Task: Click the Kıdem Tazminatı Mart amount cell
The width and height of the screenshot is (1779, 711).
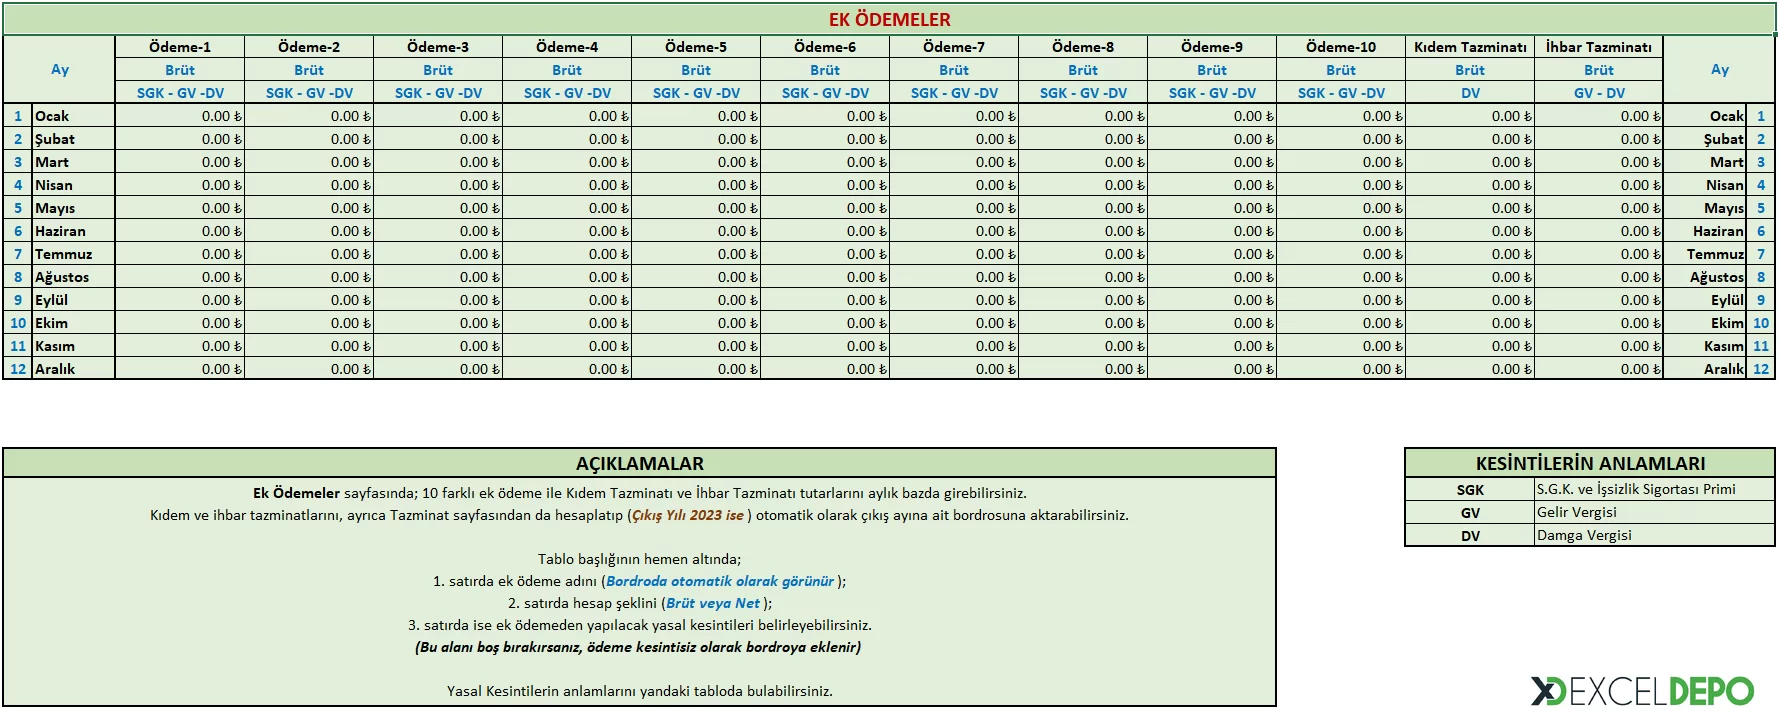Action: click(x=1470, y=162)
